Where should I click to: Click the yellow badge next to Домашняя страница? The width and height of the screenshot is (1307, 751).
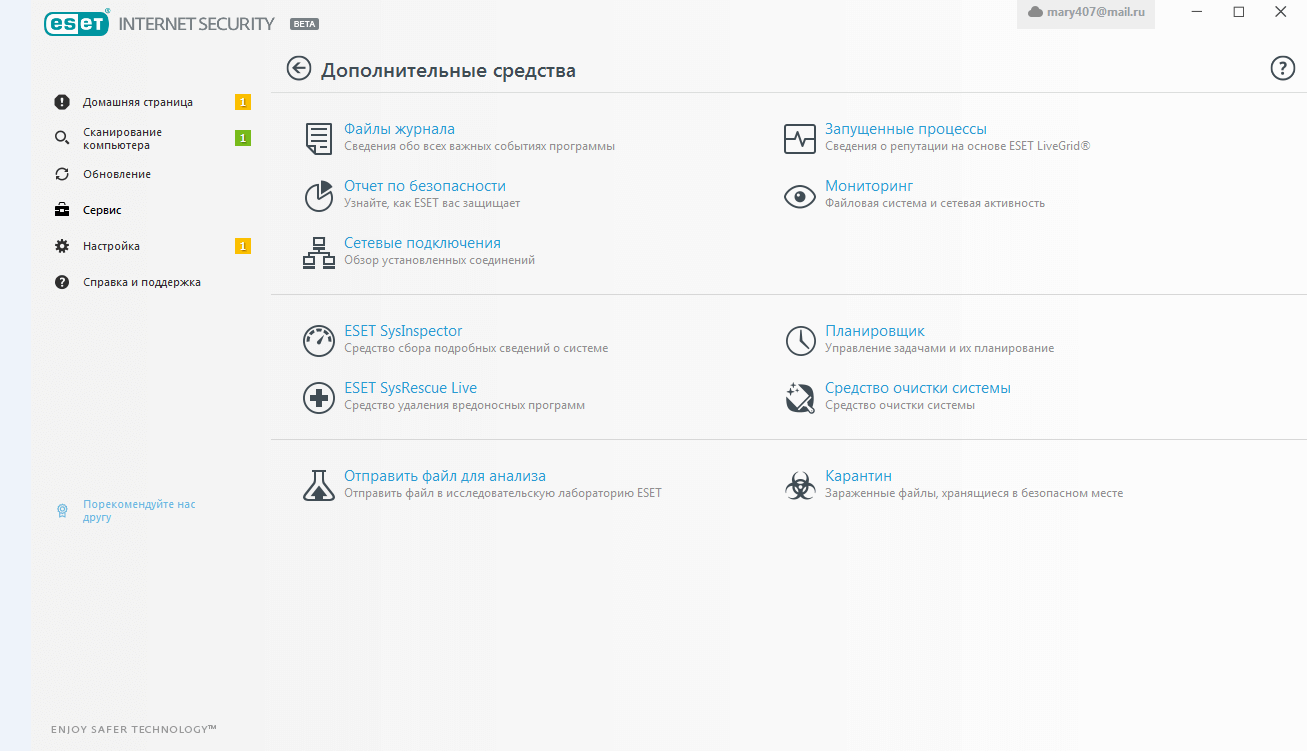(x=243, y=102)
